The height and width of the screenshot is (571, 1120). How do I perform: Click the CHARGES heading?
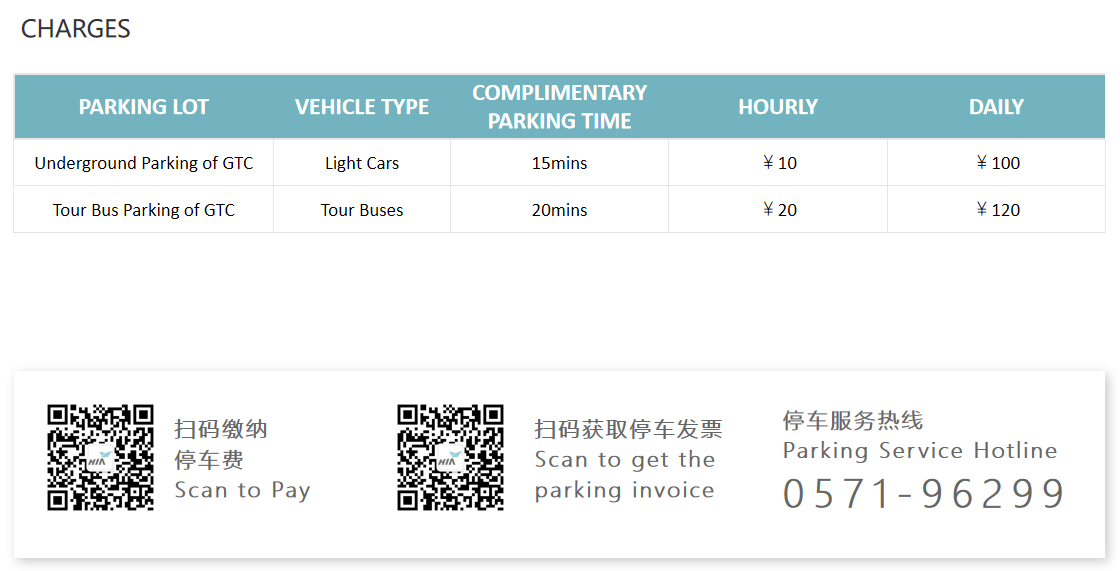76,29
